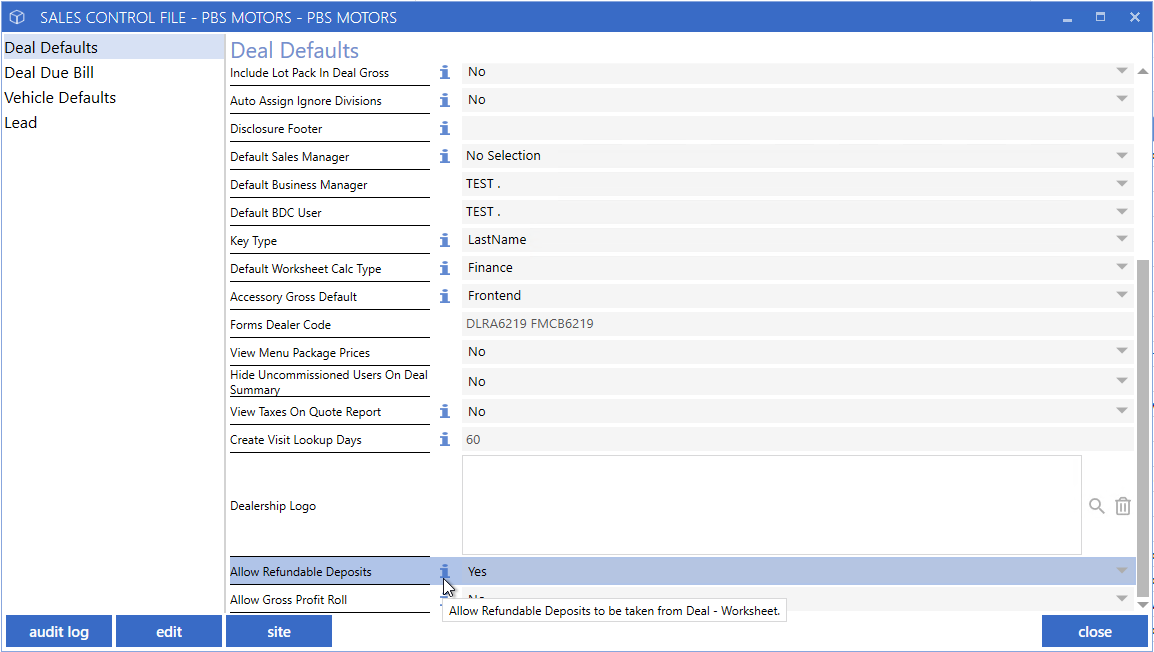Click info icon beside Disclosure Footer
1154x652 pixels.
pos(445,128)
